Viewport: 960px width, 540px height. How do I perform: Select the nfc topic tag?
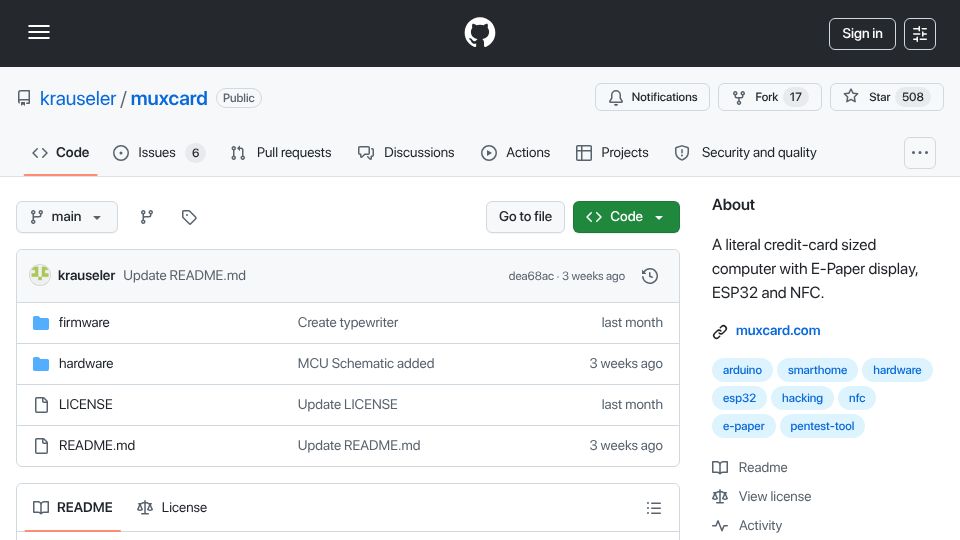[857, 399]
